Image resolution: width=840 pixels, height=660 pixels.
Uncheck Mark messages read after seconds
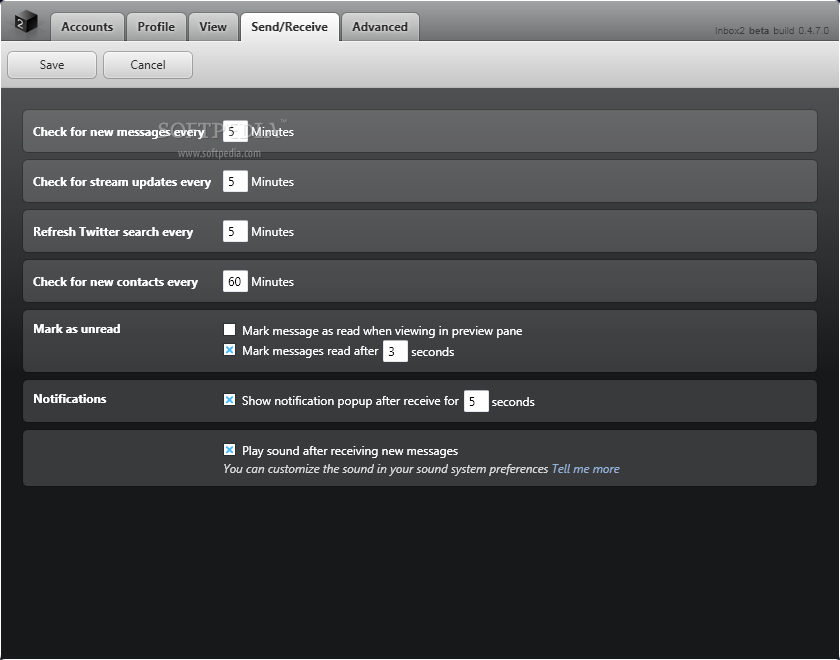pos(230,351)
